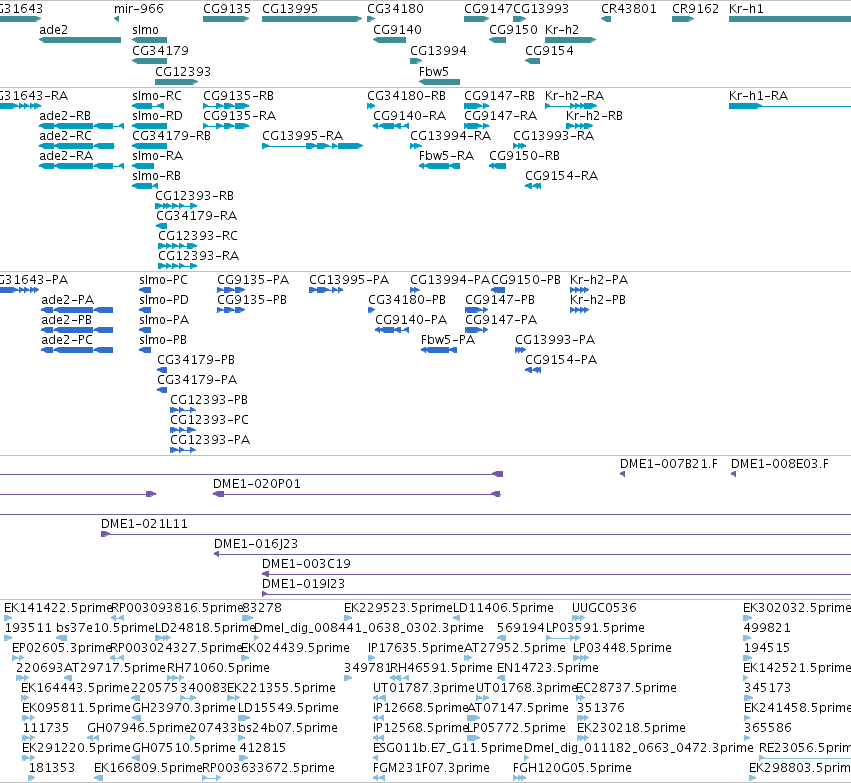Viewport: 851px width, 783px height.
Task: Select protein CG34179-PA
Action: coord(197,379)
